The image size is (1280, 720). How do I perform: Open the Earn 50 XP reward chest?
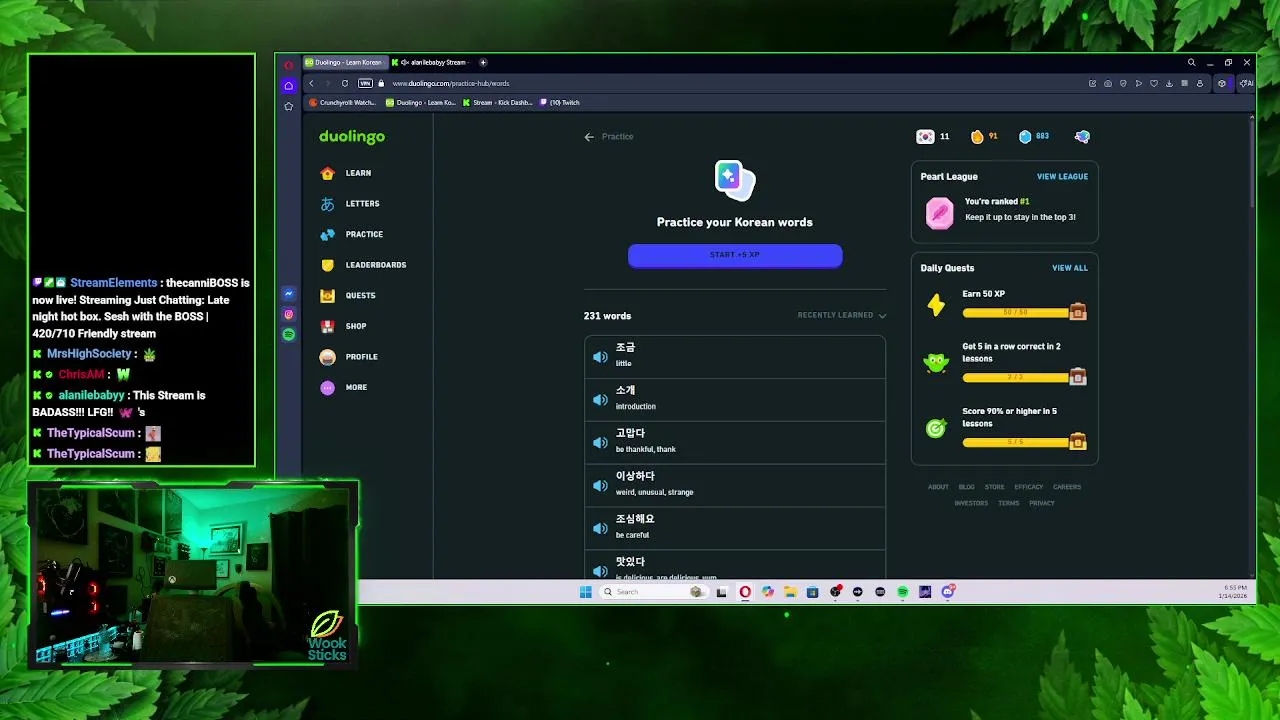1078,311
